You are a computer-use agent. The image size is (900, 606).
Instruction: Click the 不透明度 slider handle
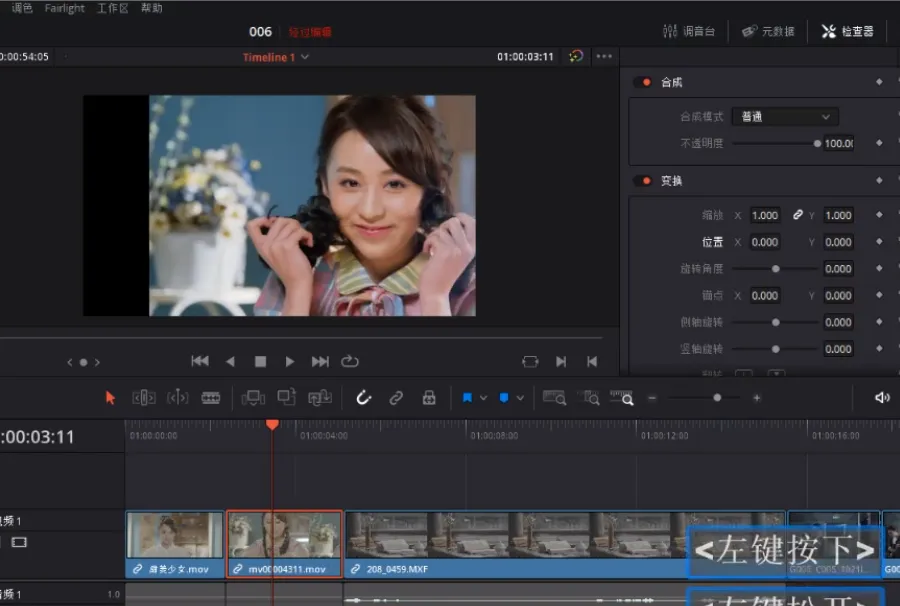[x=817, y=143]
